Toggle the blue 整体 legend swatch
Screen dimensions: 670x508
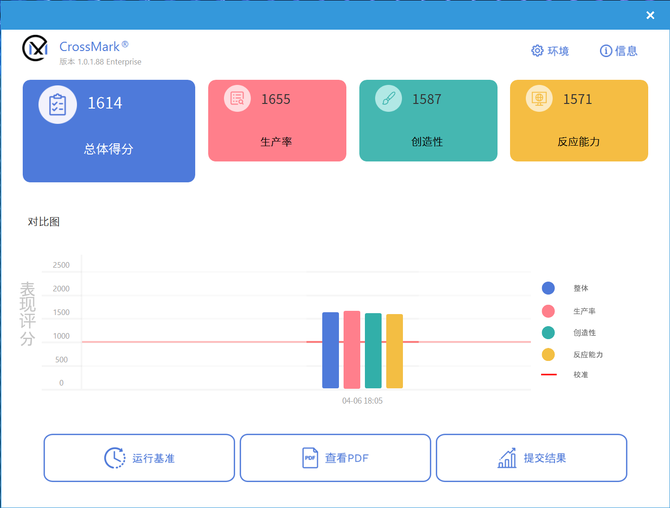point(548,288)
